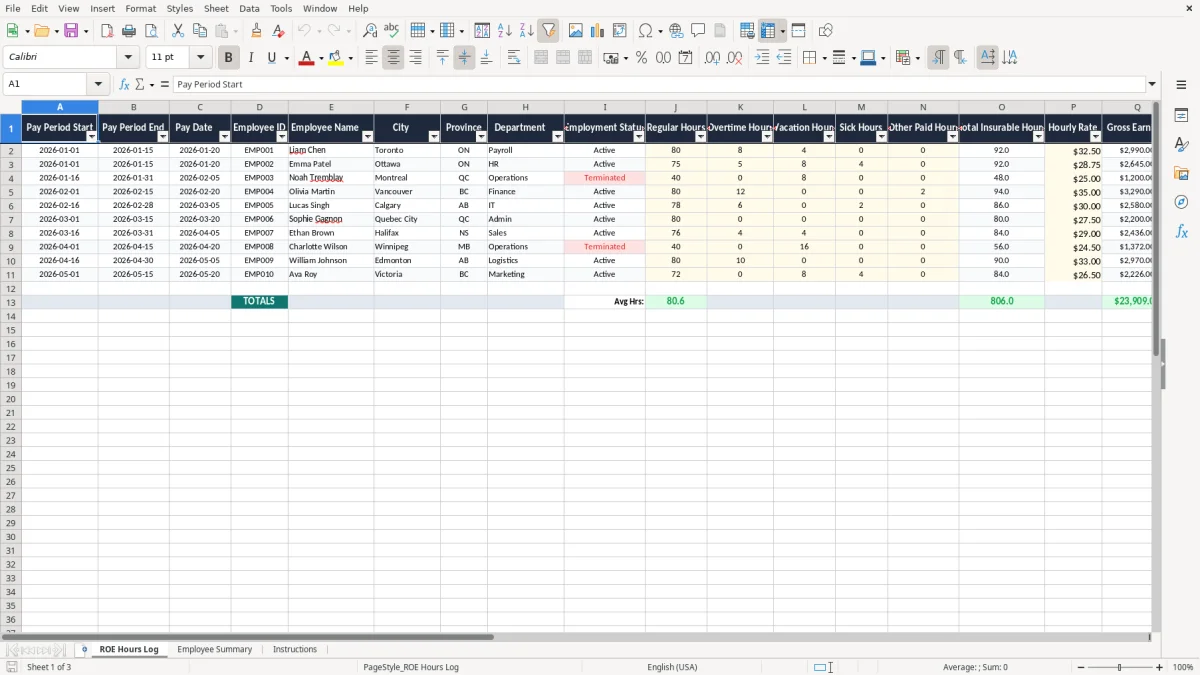Open the Department column filter dropdown
Viewport: 1200px width, 675px height.
point(557,137)
